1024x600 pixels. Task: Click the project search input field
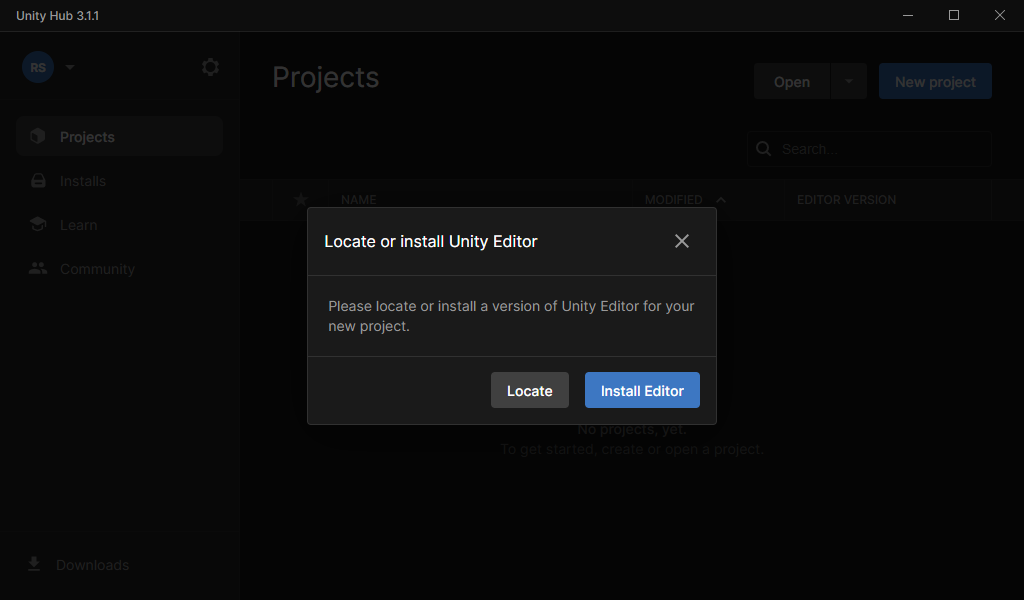[x=868, y=148]
